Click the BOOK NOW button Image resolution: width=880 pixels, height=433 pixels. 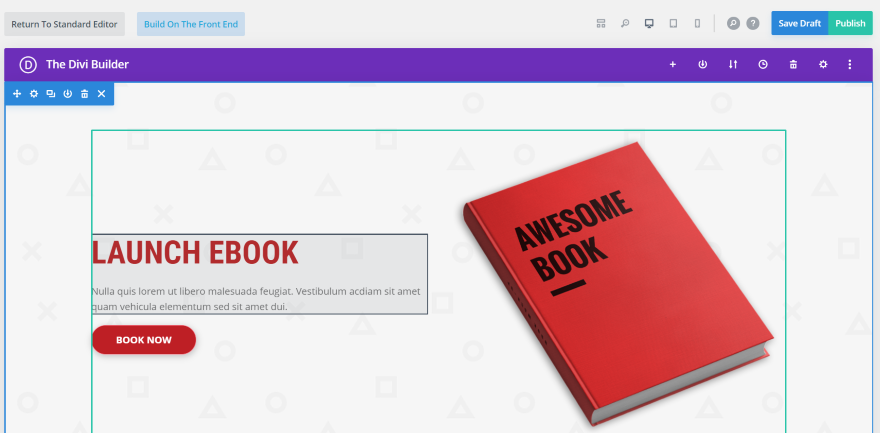[144, 340]
